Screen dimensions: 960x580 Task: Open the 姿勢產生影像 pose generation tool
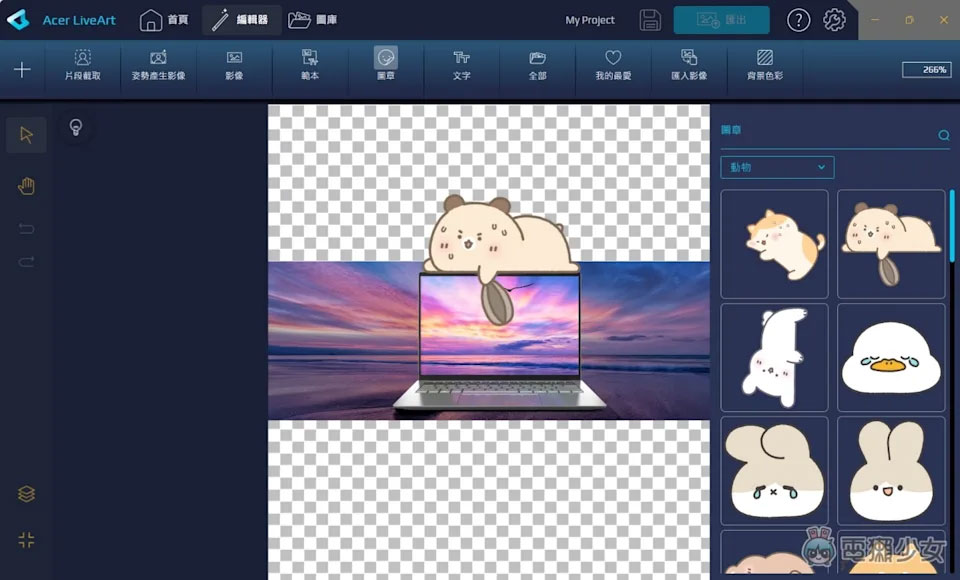158,65
